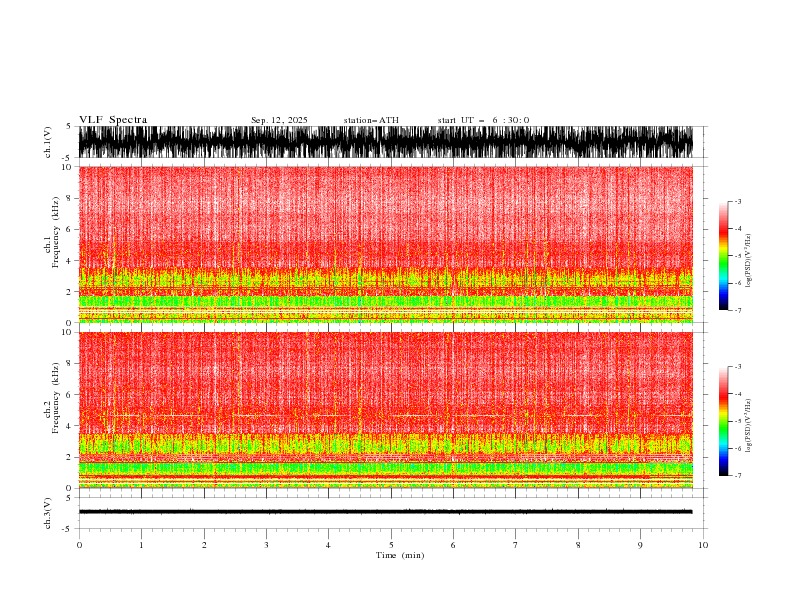Click time axis tick label '5'
Viewport: 792px width, 612px height.
391,545
